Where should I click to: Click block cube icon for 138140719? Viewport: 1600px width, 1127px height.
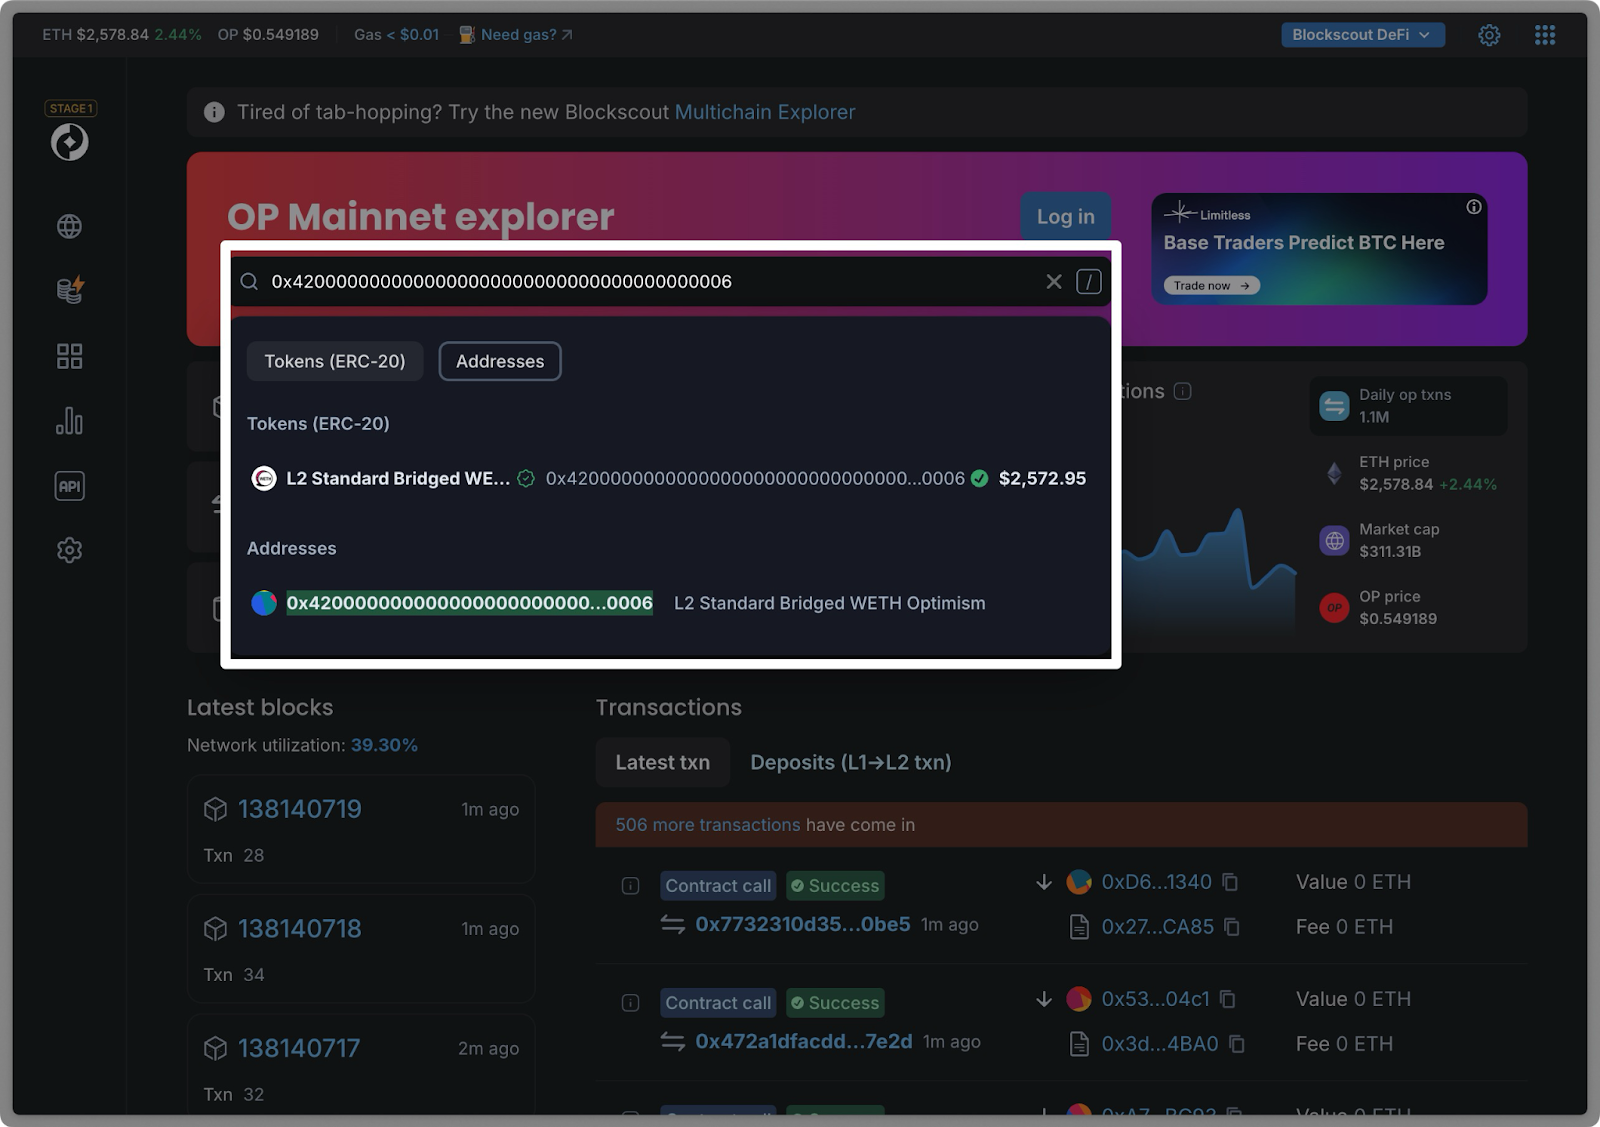pyautogui.click(x=215, y=809)
